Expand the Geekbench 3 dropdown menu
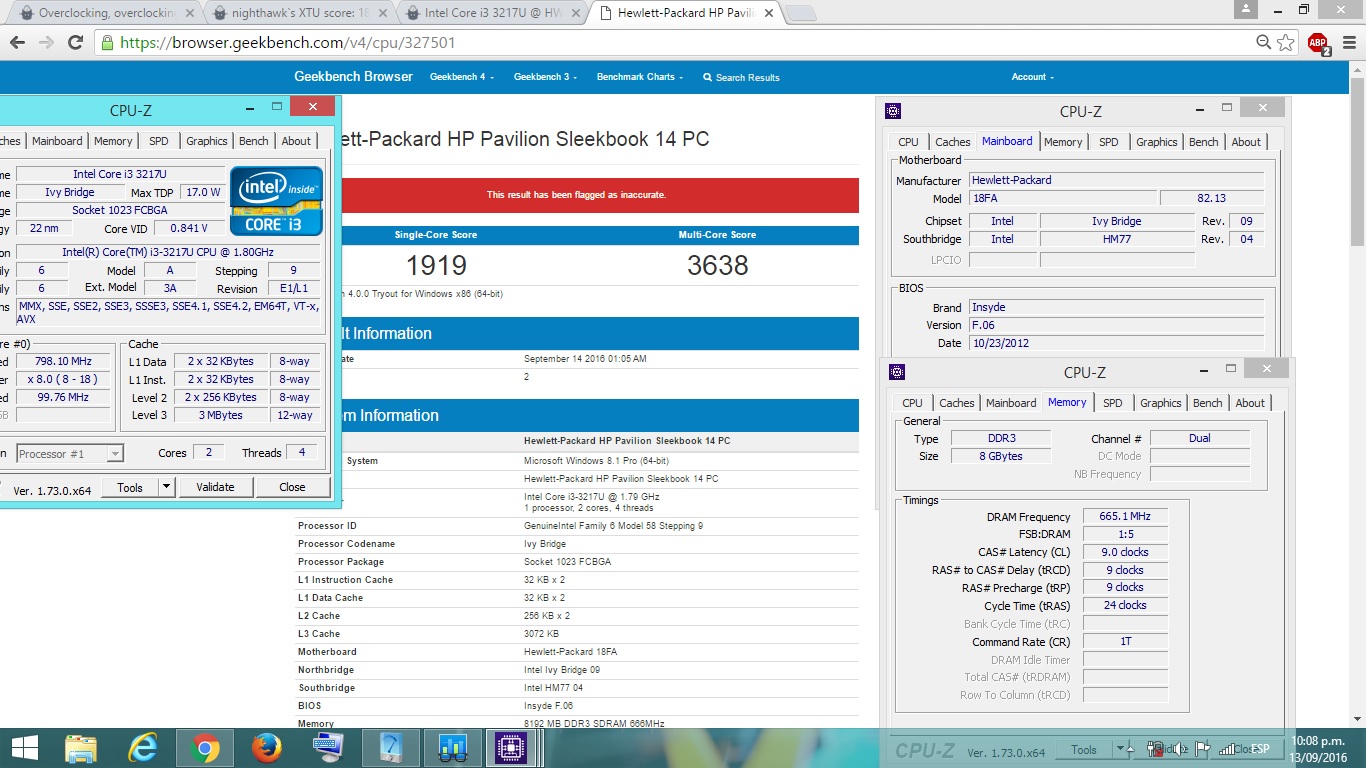Viewport: 1366px width, 768px height. coord(544,77)
